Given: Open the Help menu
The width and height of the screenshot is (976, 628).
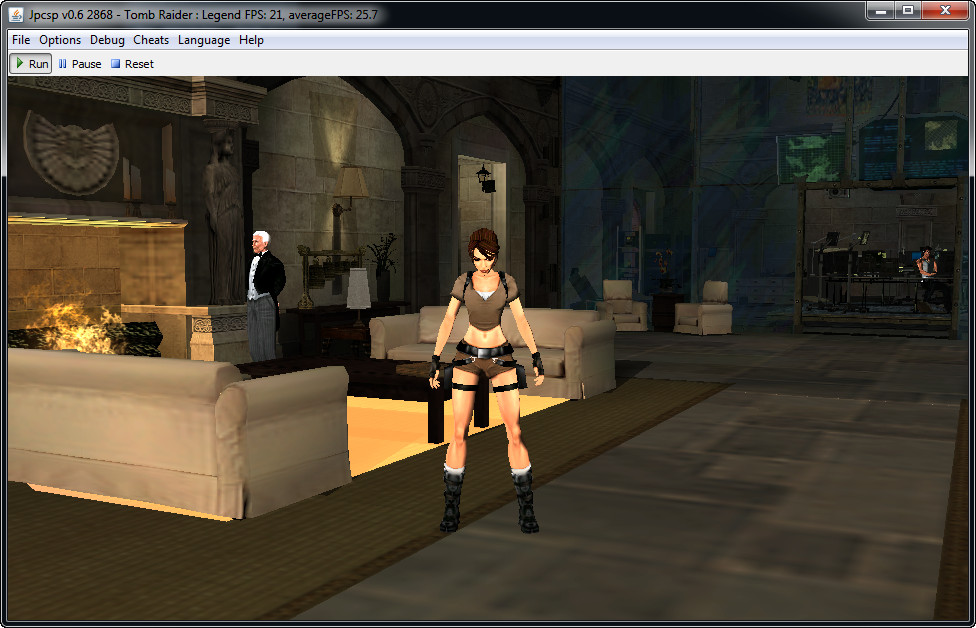Looking at the screenshot, I should click(251, 40).
